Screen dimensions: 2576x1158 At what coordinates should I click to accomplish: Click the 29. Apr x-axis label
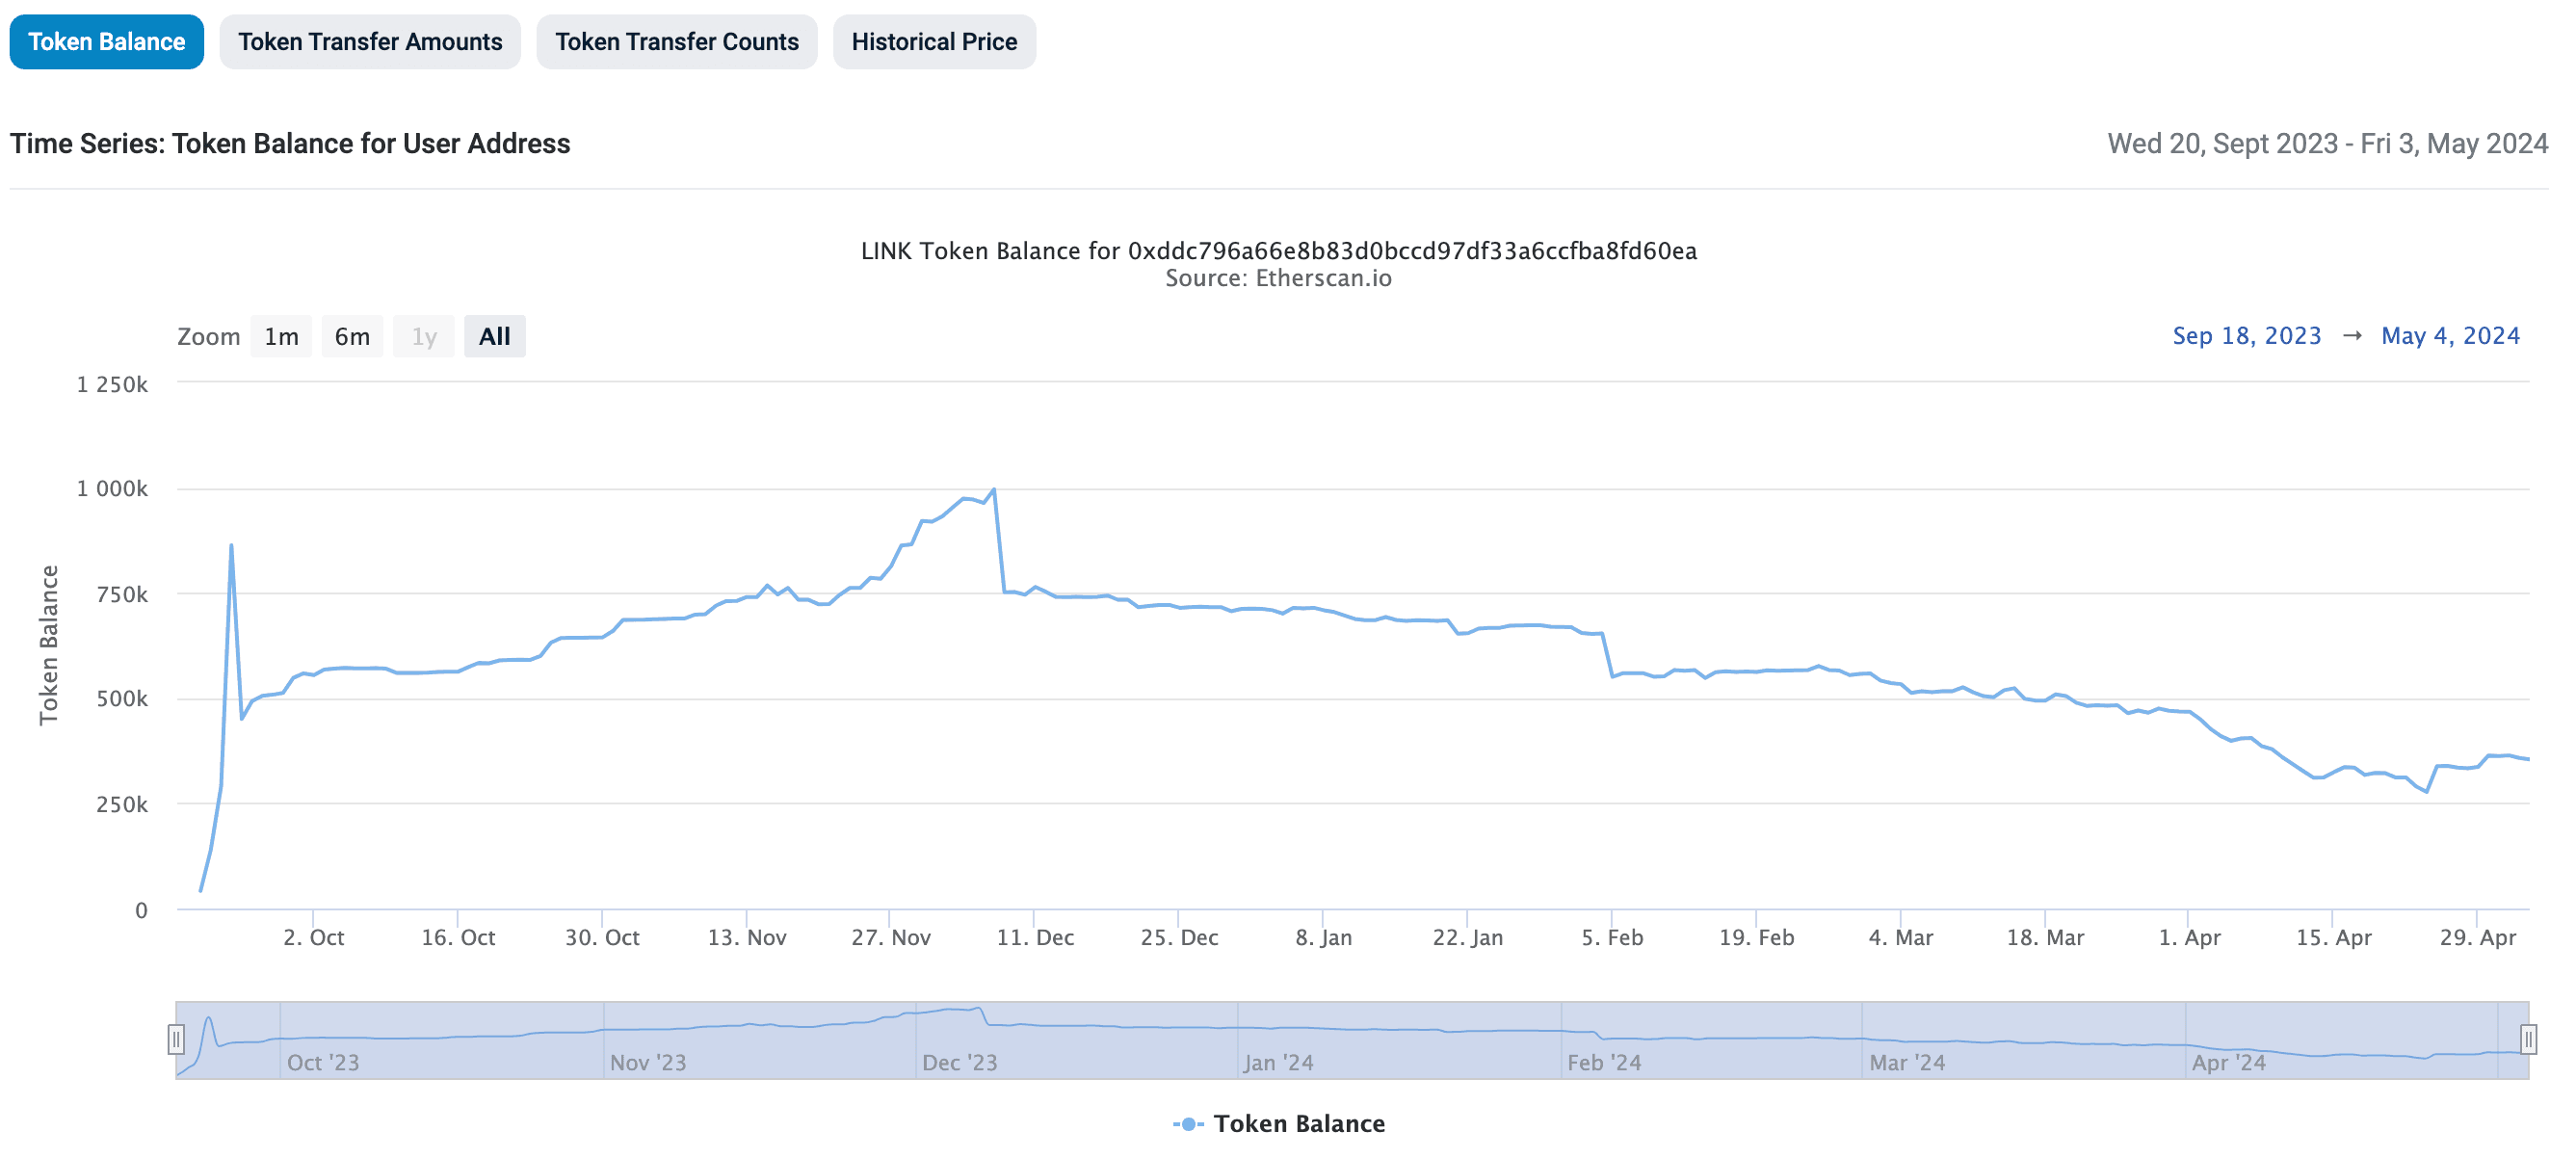click(2477, 937)
